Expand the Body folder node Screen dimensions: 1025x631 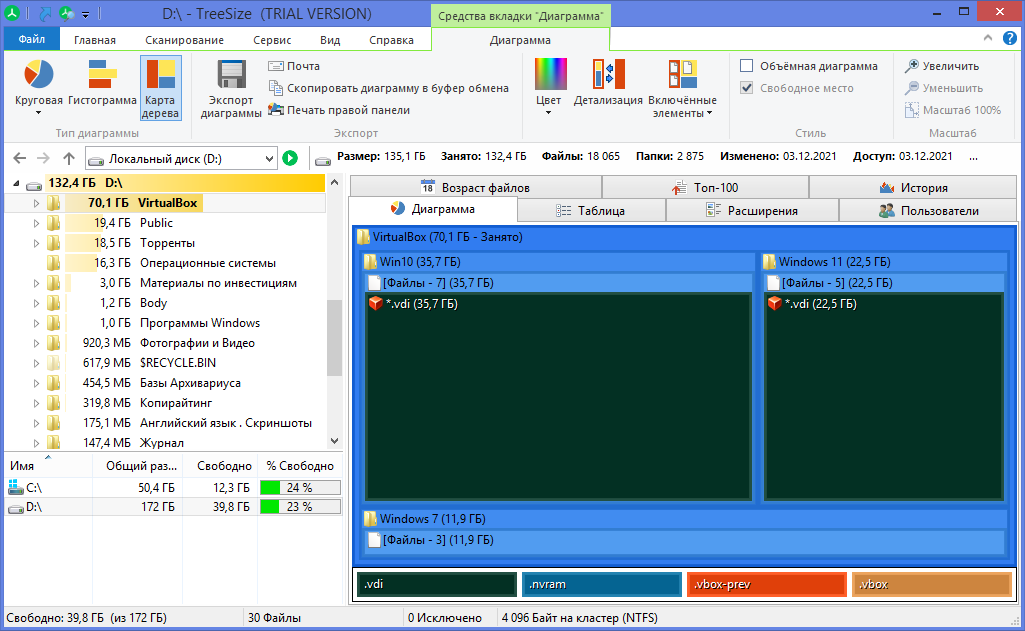36,303
